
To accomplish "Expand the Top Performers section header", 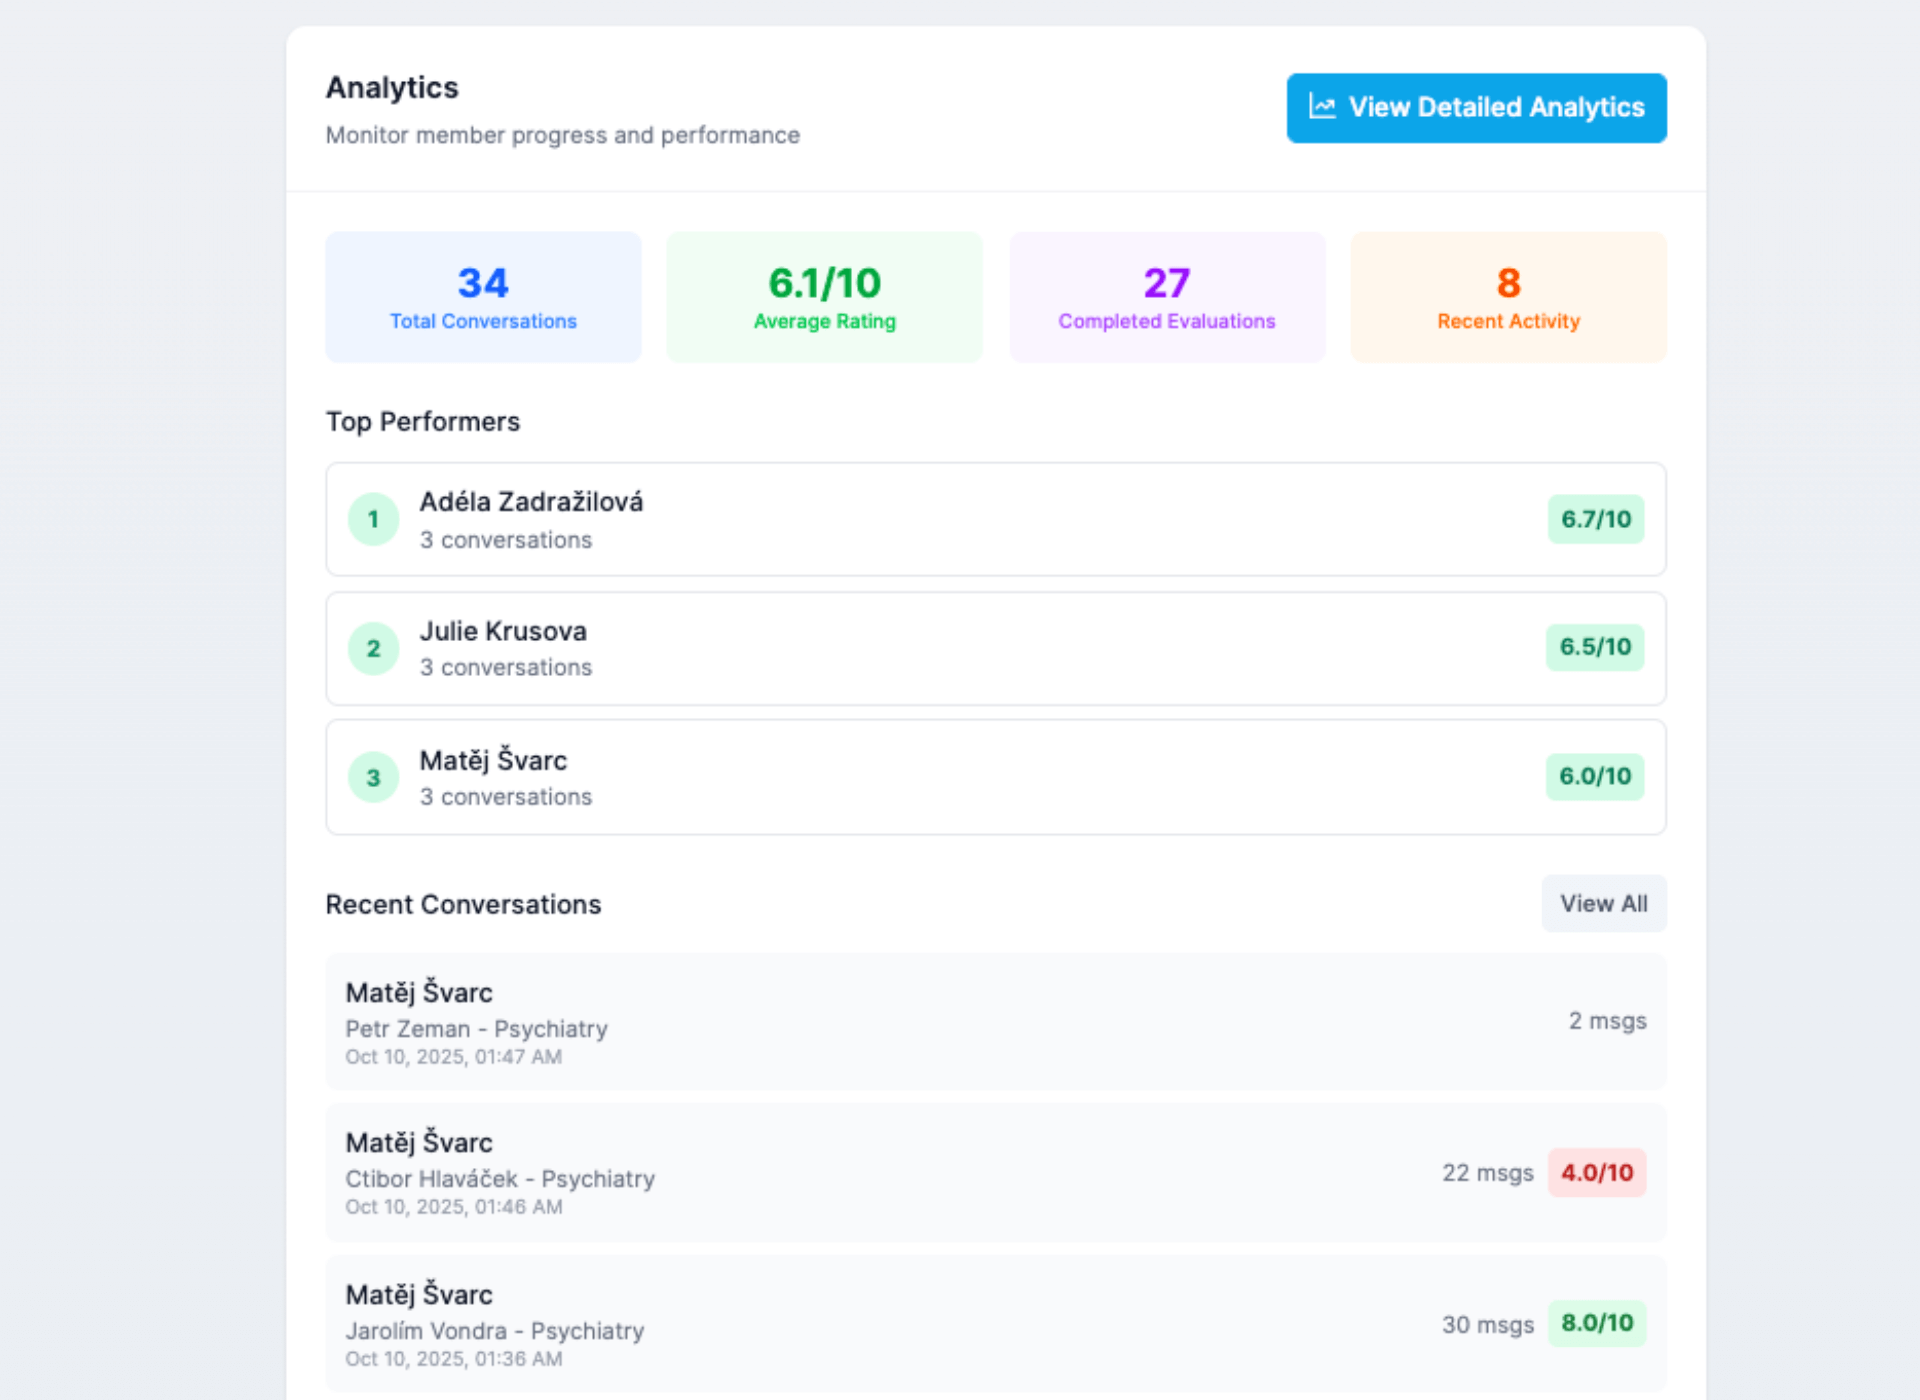I will click(x=422, y=421).
